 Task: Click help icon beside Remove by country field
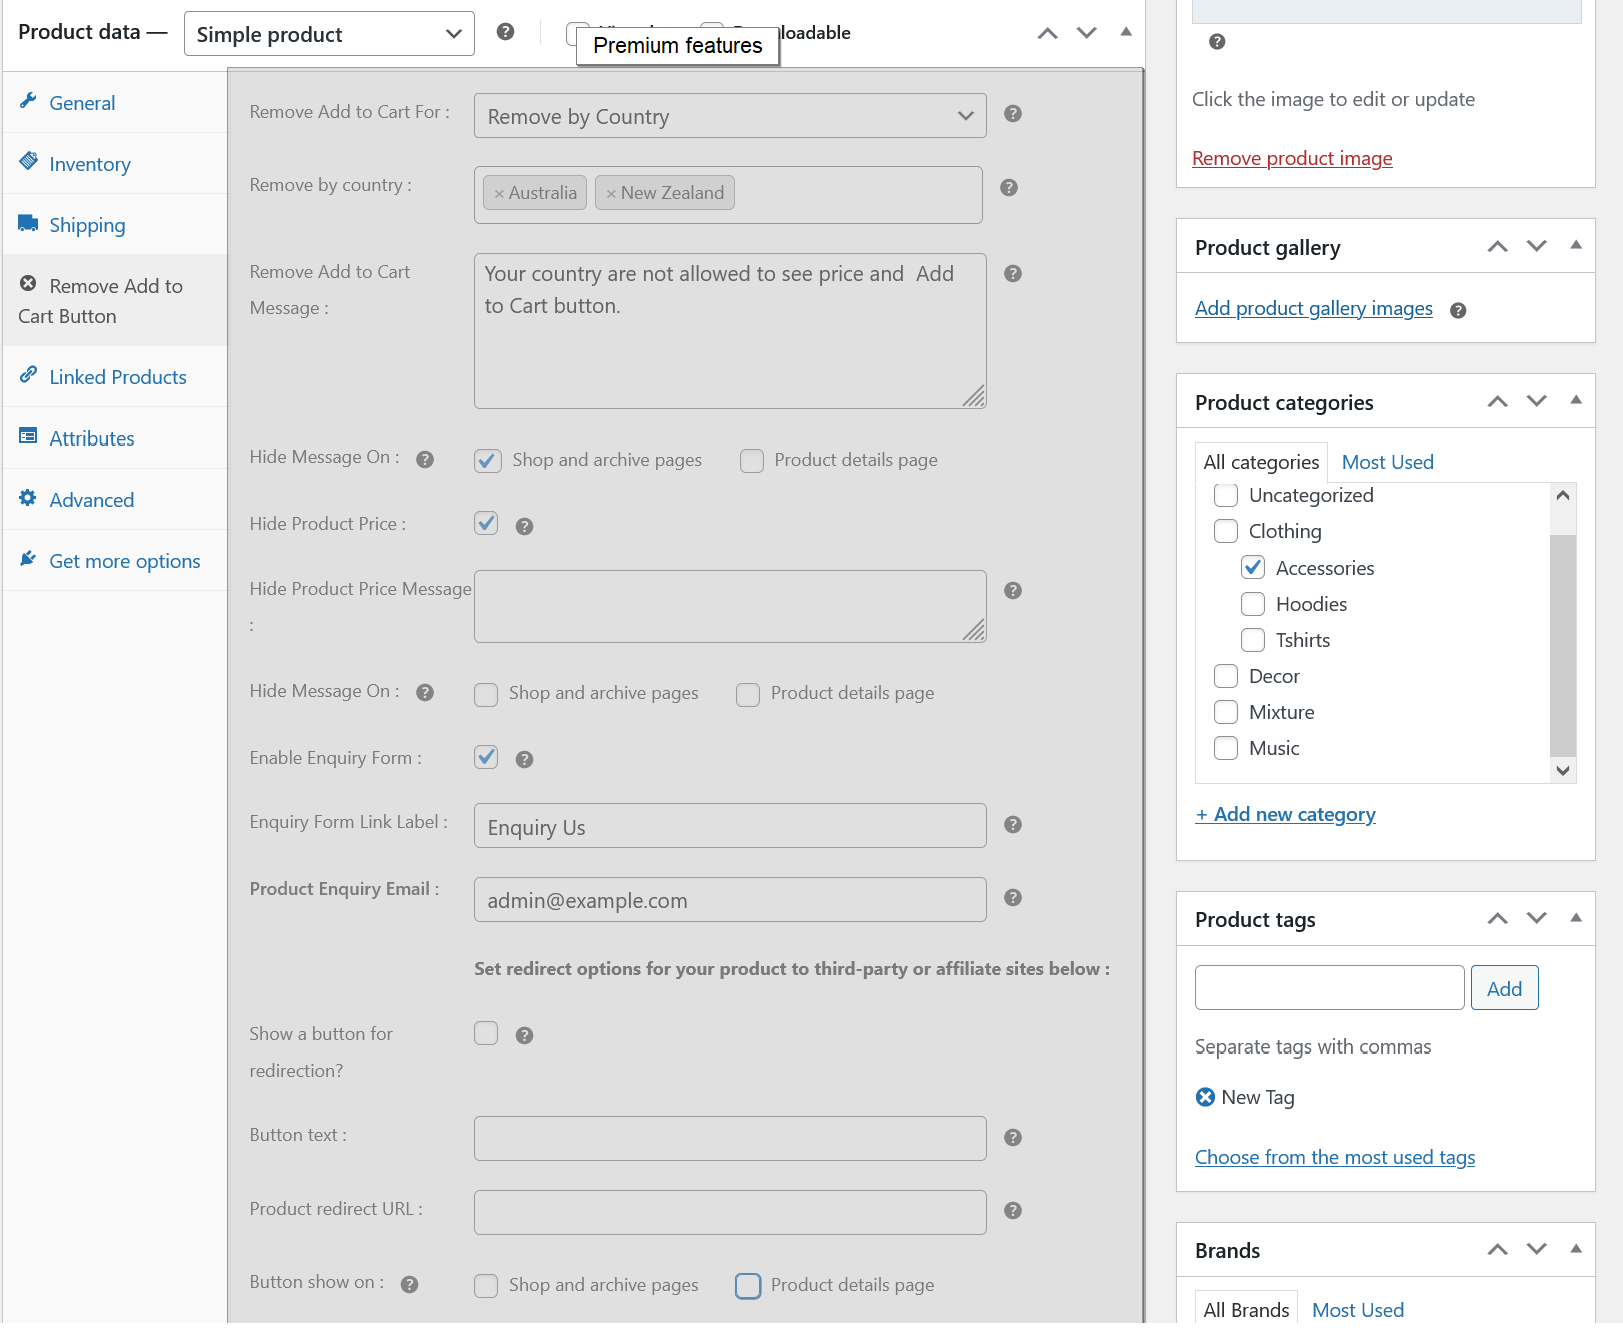1009,188
